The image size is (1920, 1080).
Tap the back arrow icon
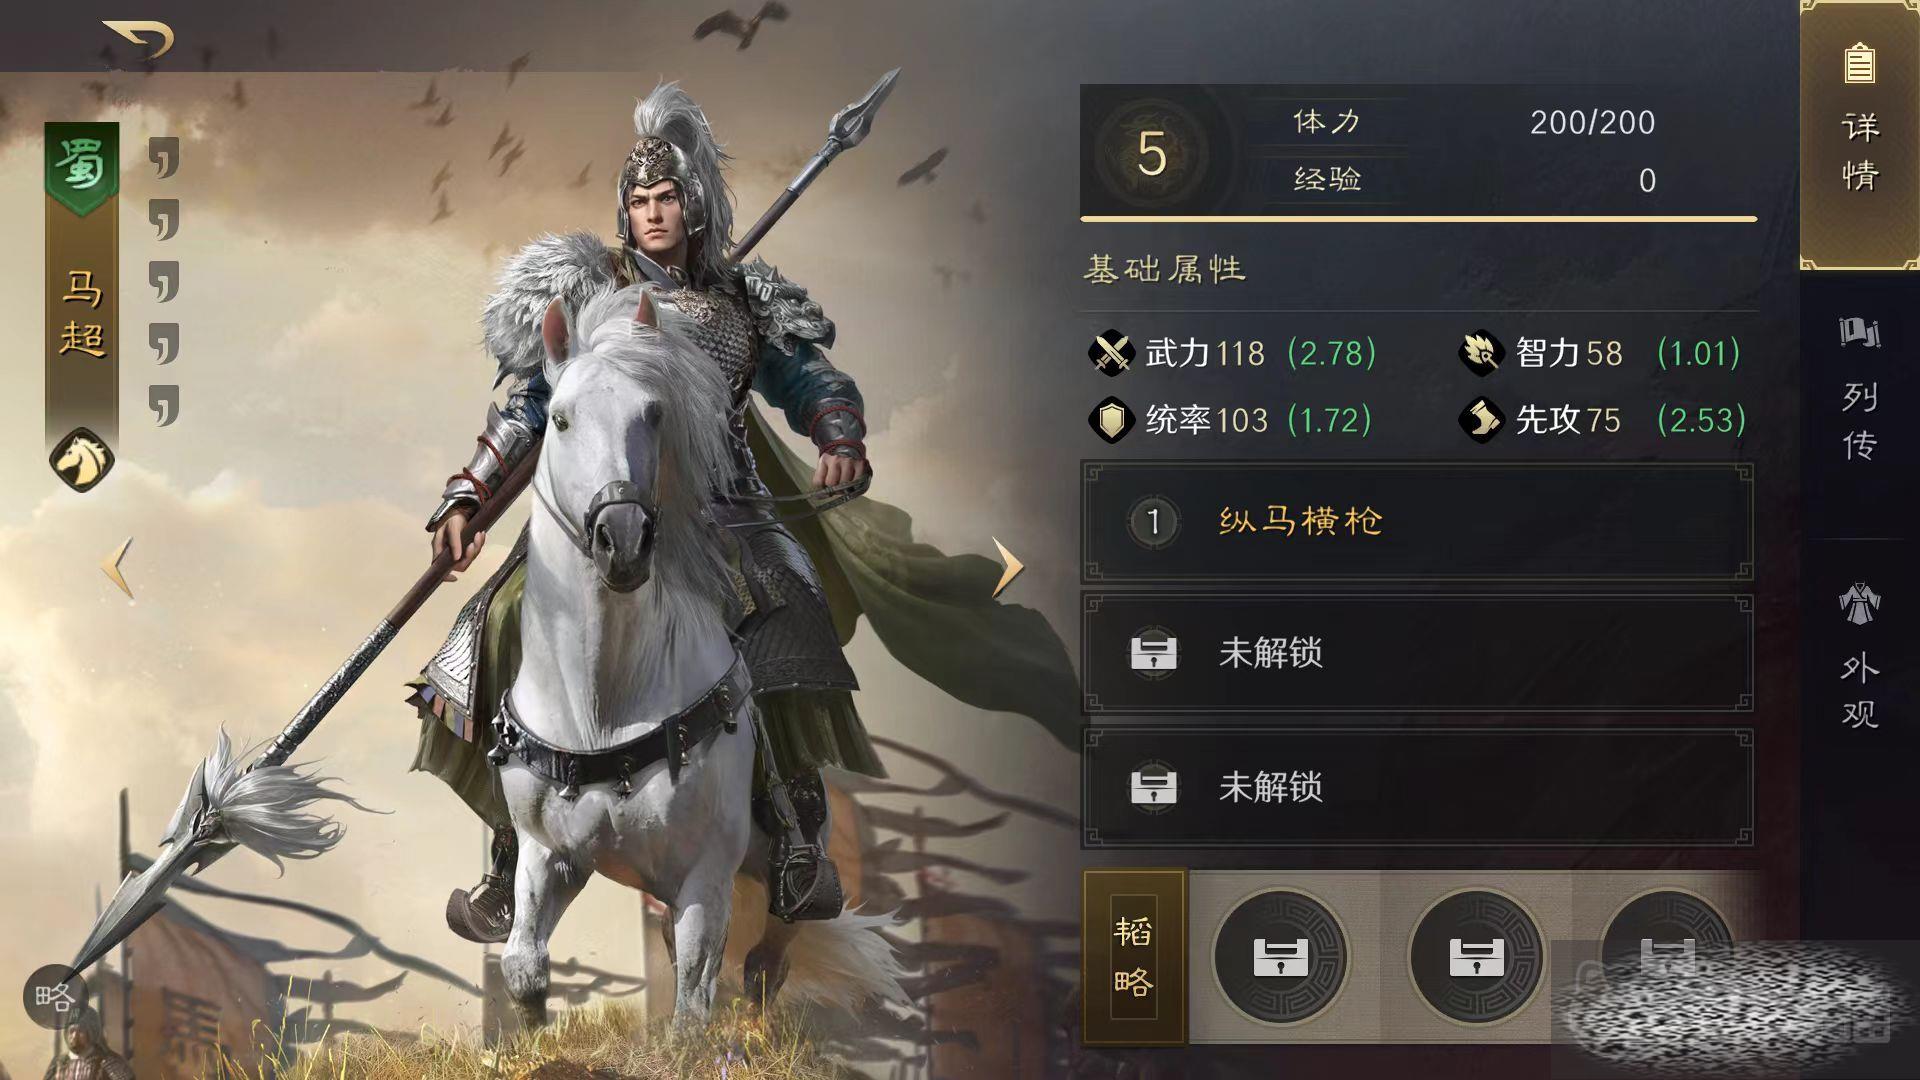pos(138,38)
